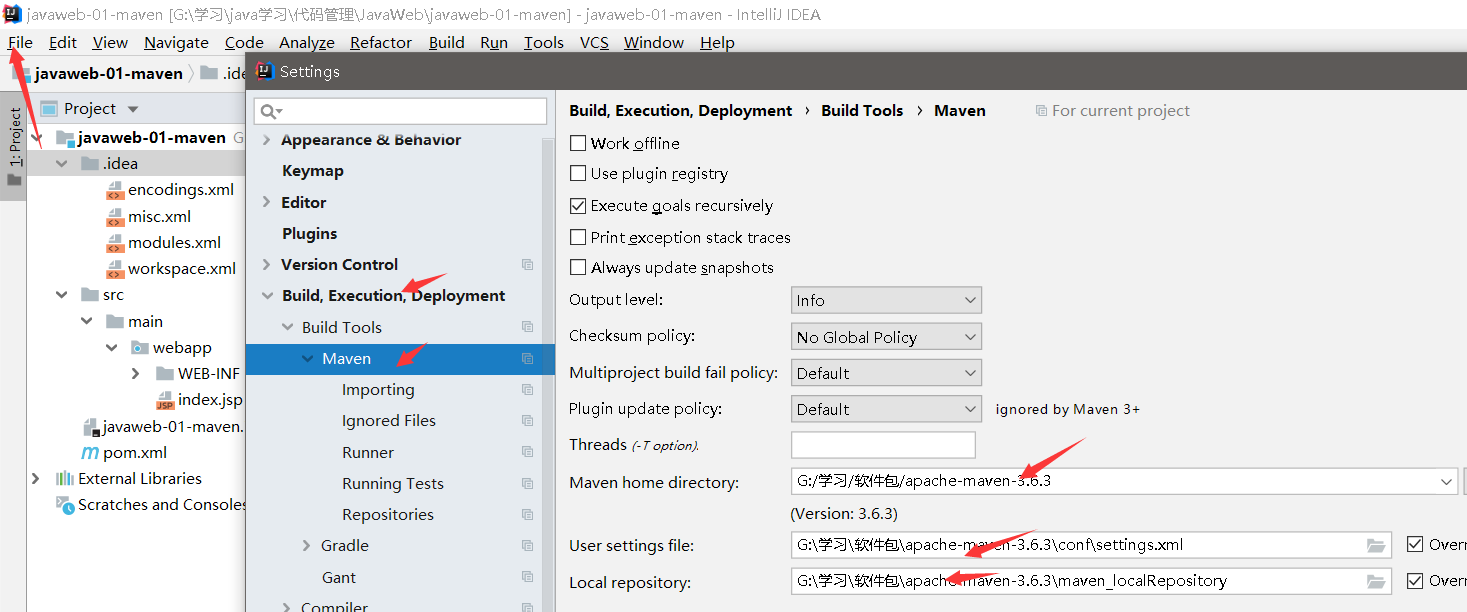The width and height of the screenshot is (1467, 612).
Task: Select Running Tests under Maven
Action: pyautogui.click(x=393, y=483)
